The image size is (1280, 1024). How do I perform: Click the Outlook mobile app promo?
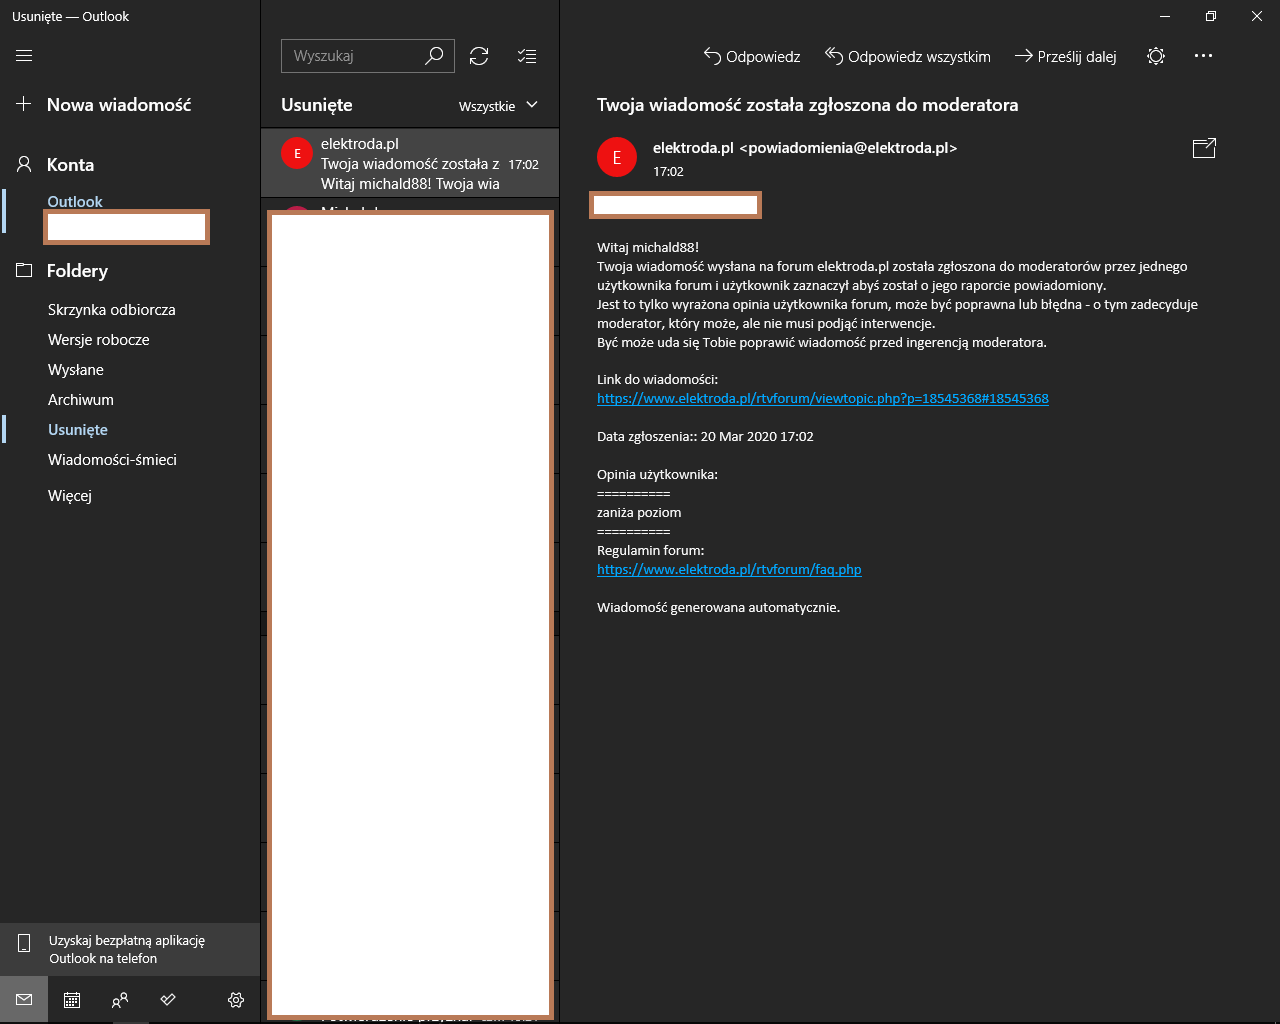[x=130, y=949]
